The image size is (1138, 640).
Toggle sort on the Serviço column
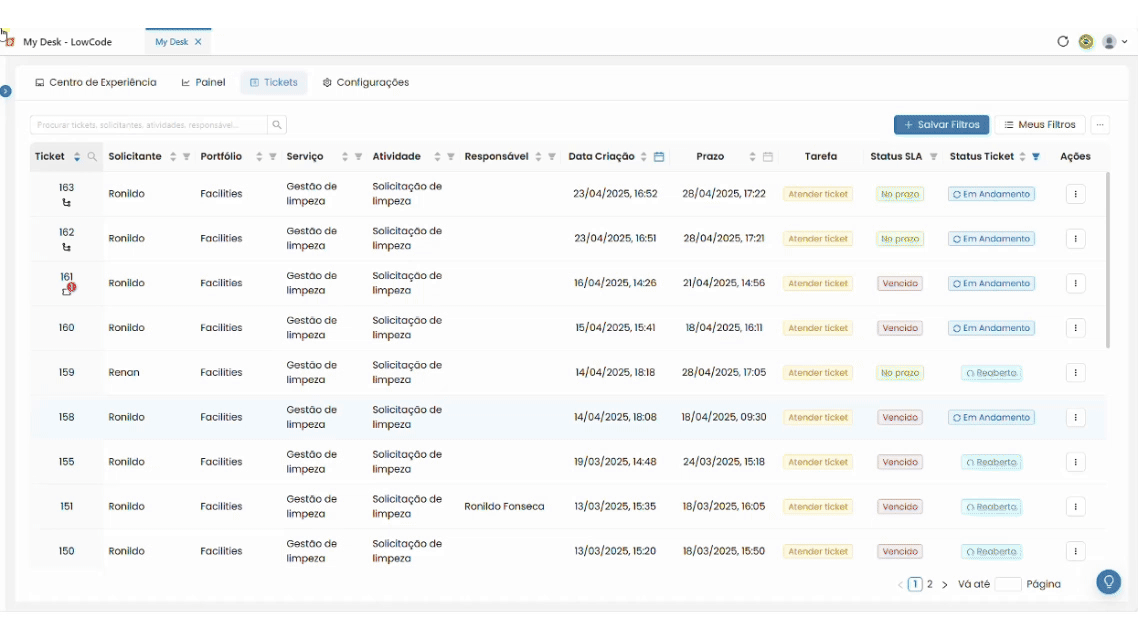[345, 157]
